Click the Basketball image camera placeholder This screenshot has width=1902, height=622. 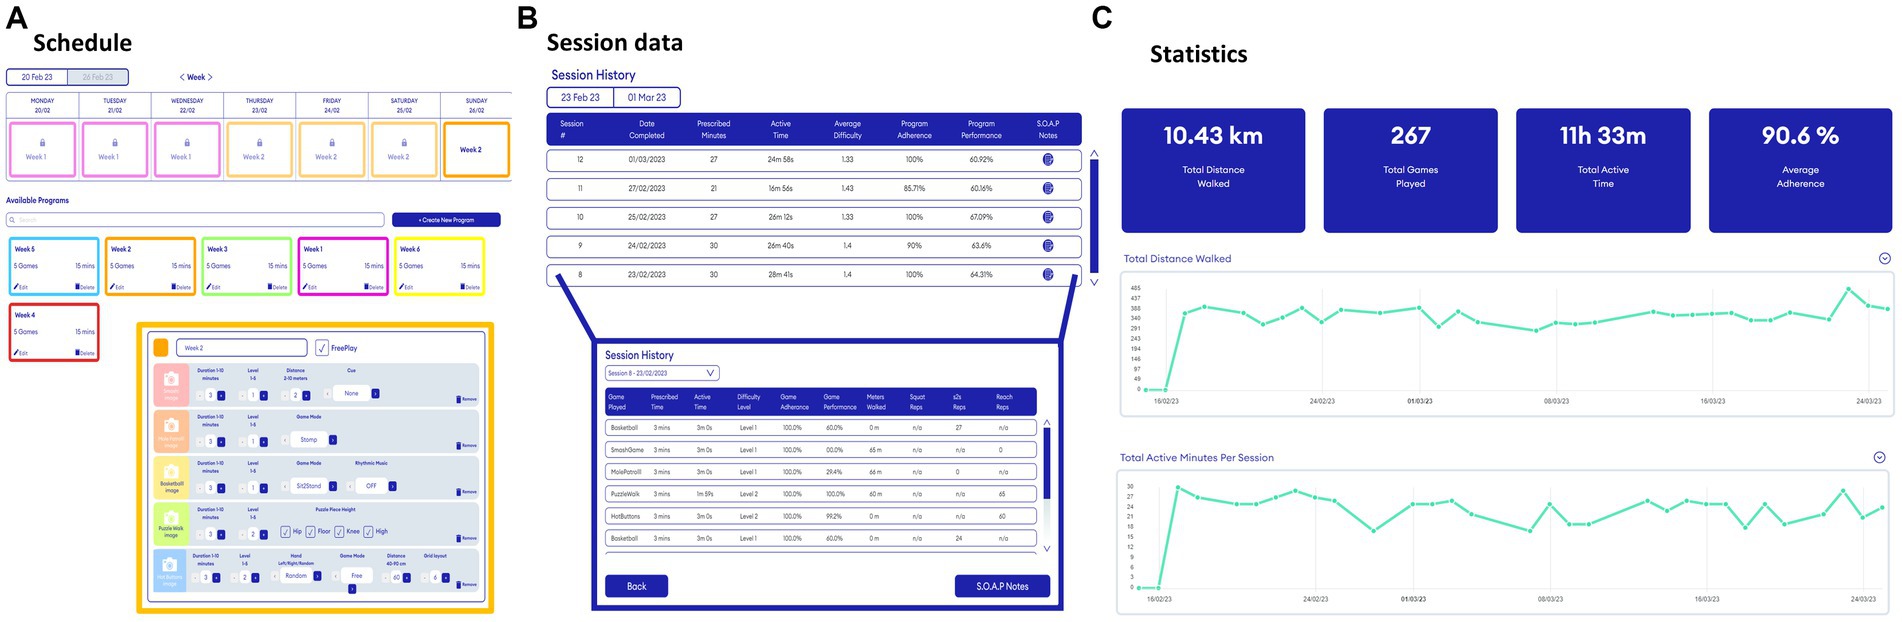coord(171,472)
